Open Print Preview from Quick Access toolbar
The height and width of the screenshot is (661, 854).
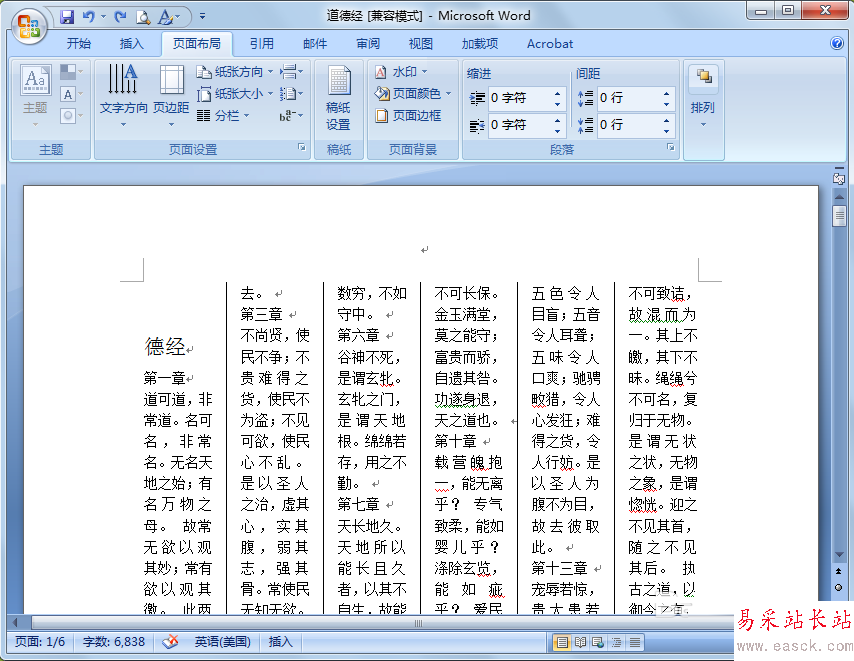coord(143,17)
